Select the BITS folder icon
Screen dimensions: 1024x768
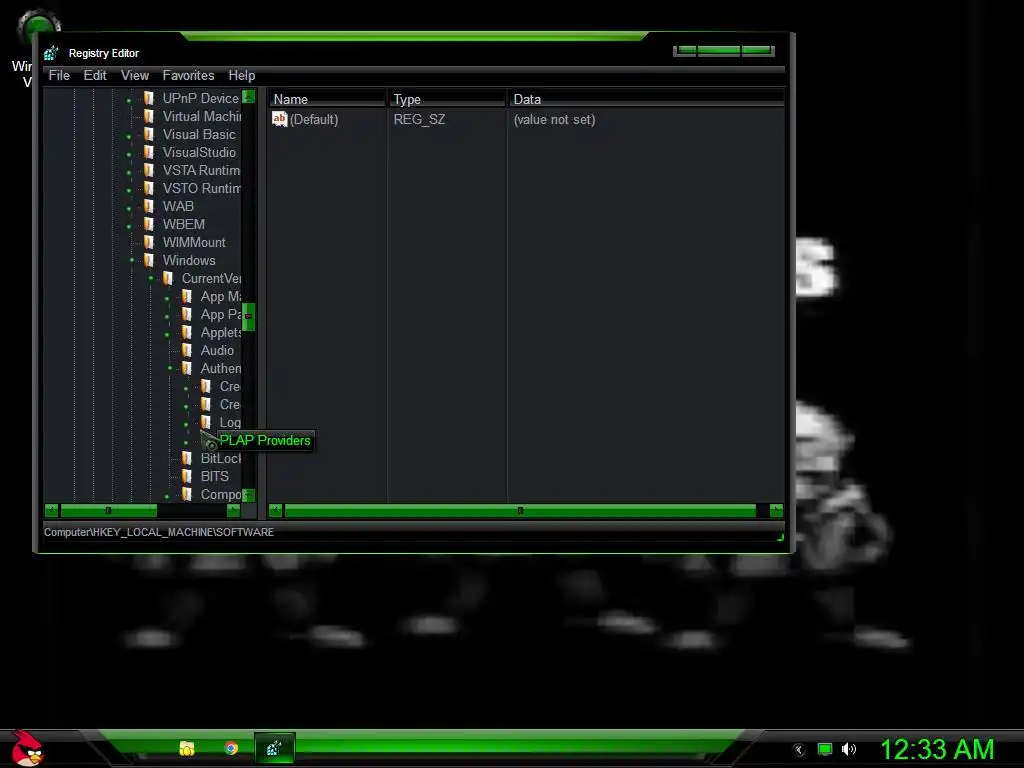coord(187,476)
